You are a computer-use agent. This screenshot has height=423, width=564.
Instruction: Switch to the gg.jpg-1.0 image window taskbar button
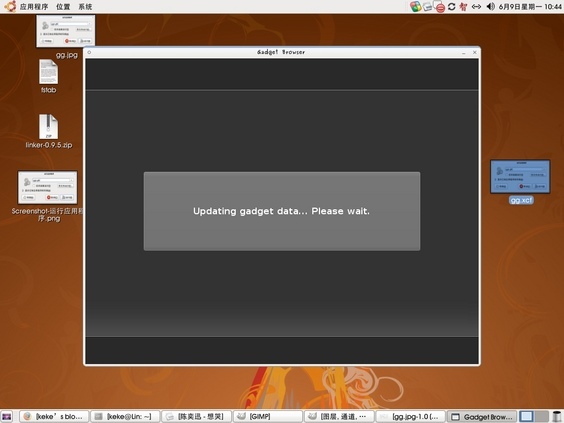point(410,417)
